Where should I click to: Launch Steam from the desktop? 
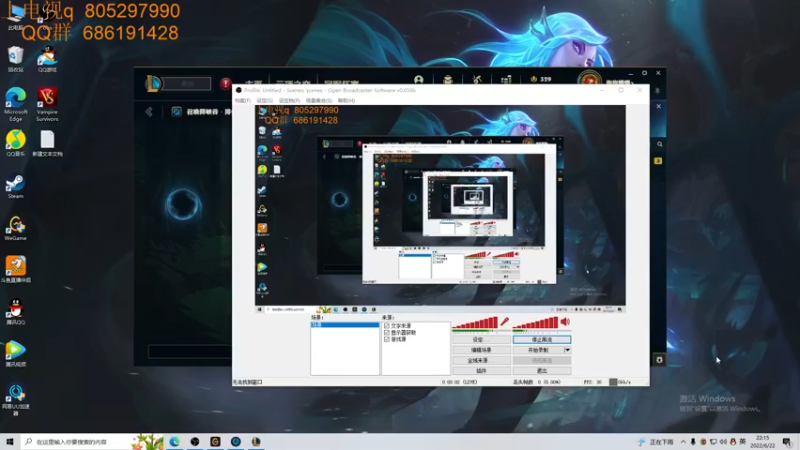[15, 186]
